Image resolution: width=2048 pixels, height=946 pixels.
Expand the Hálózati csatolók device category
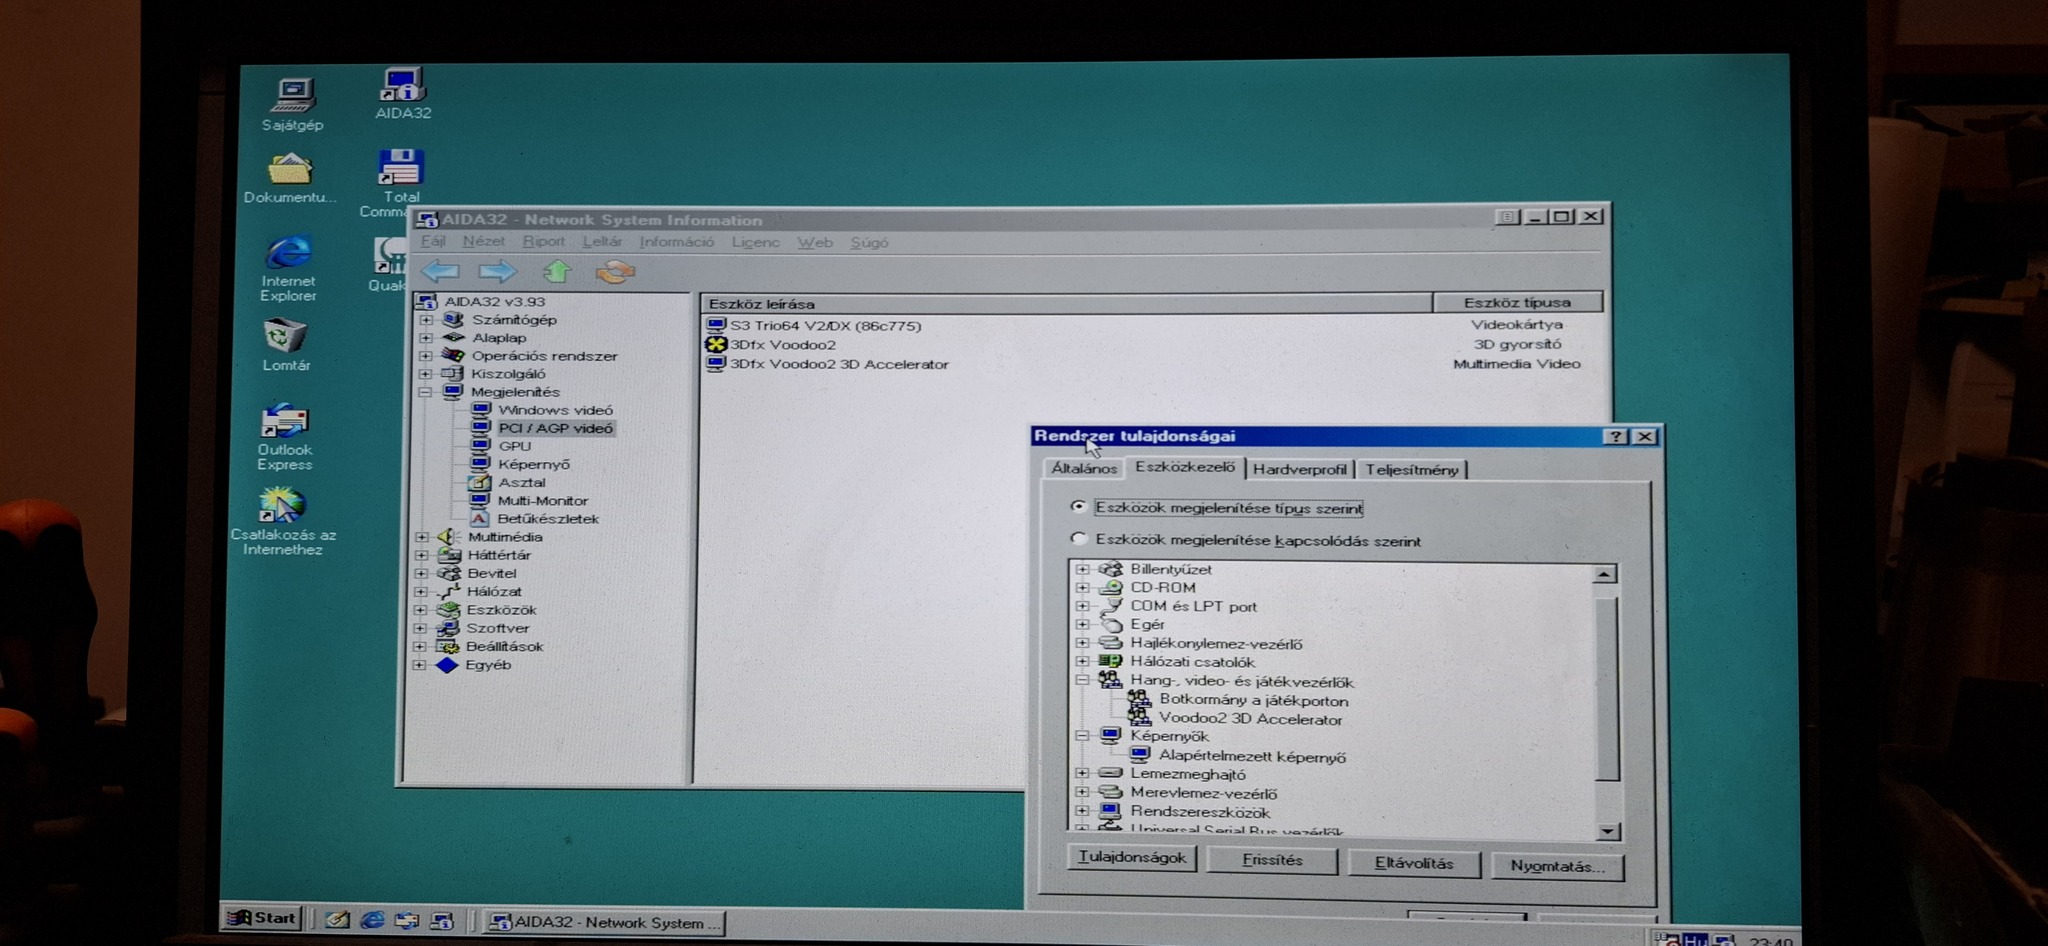point(1082,661)
